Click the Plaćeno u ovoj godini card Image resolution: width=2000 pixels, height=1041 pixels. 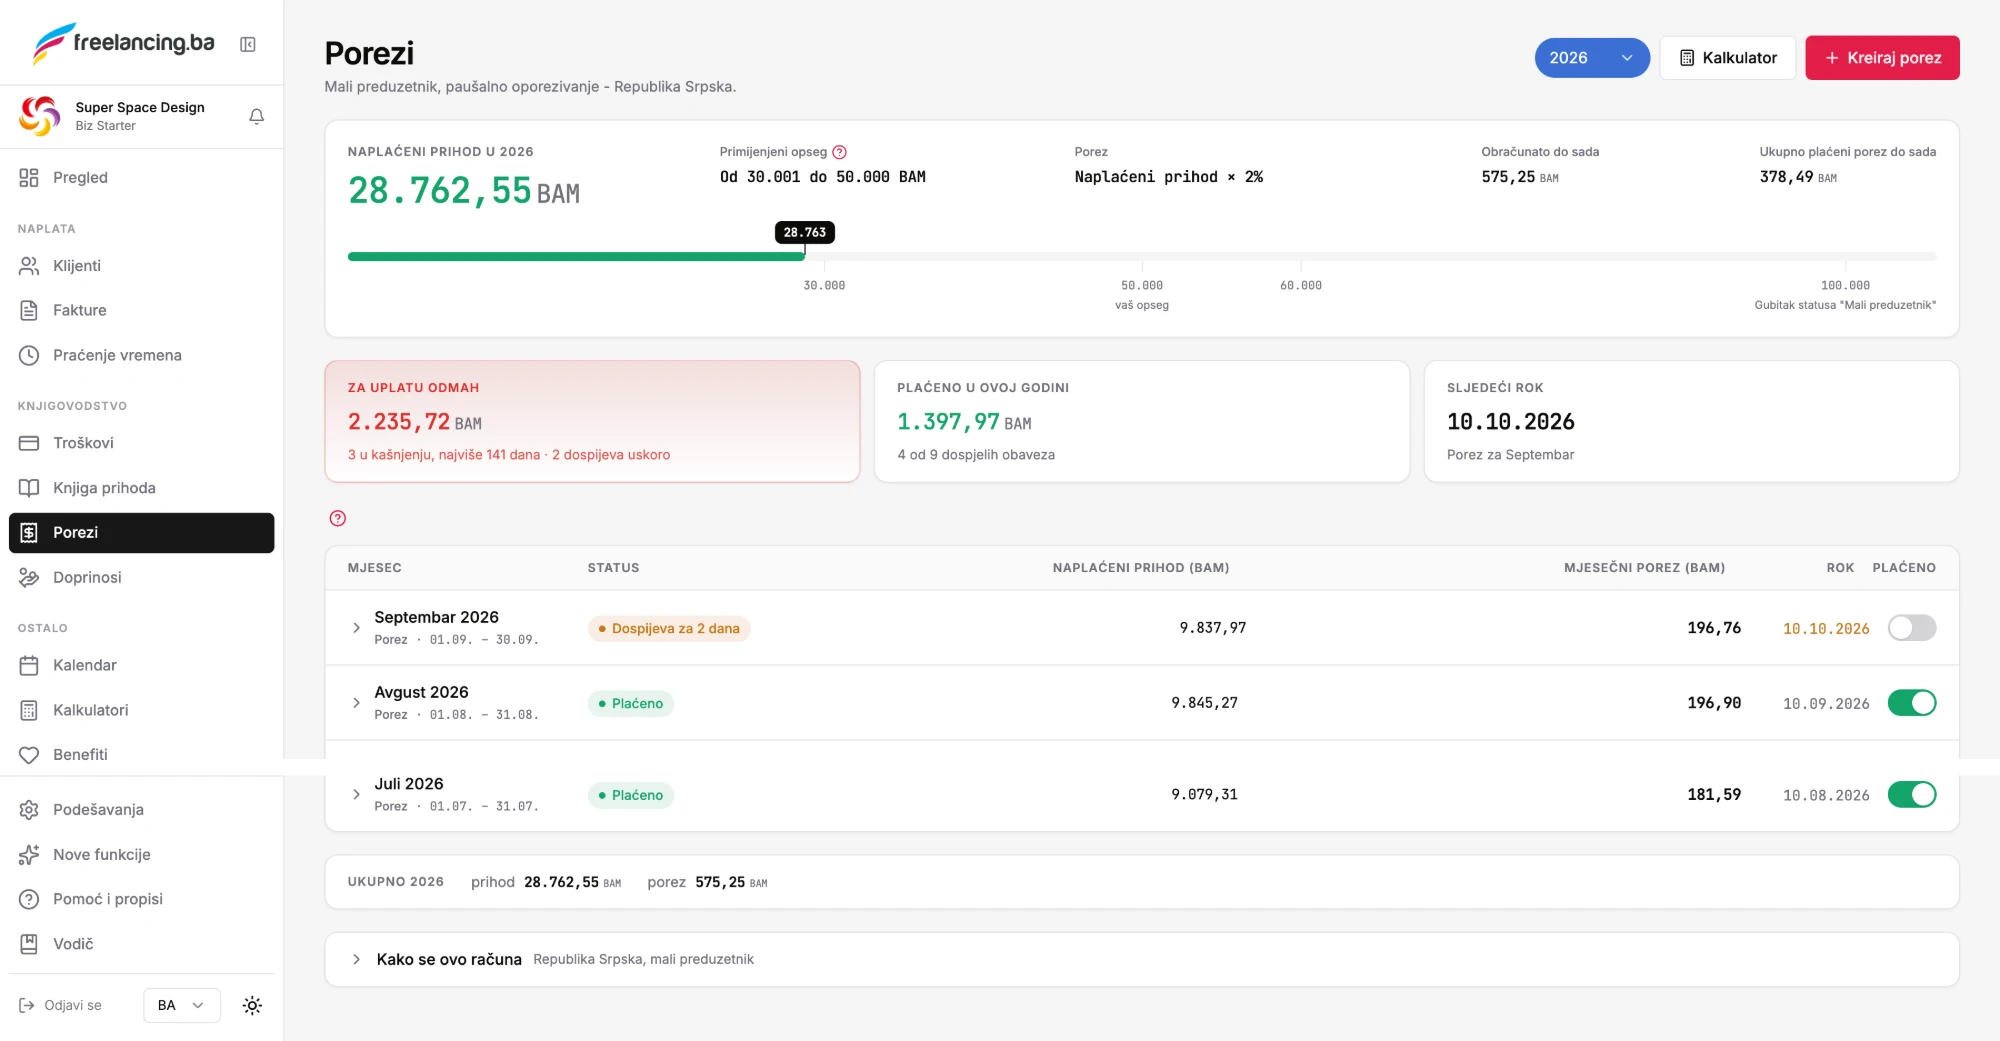pyautogui.click(x=1142, y=422)
